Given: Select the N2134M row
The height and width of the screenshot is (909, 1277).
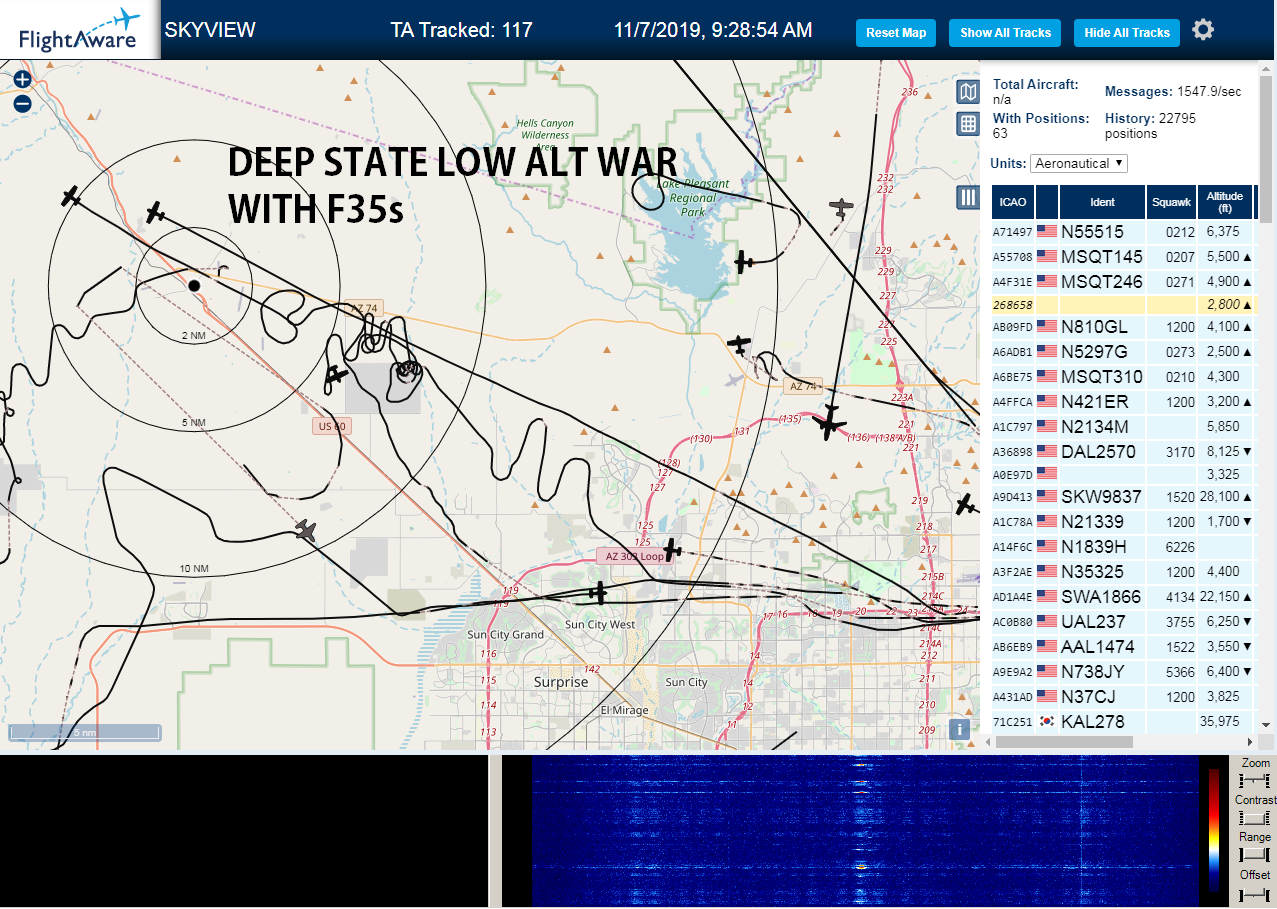Looking at the screenshot, I should point(1123,427).
